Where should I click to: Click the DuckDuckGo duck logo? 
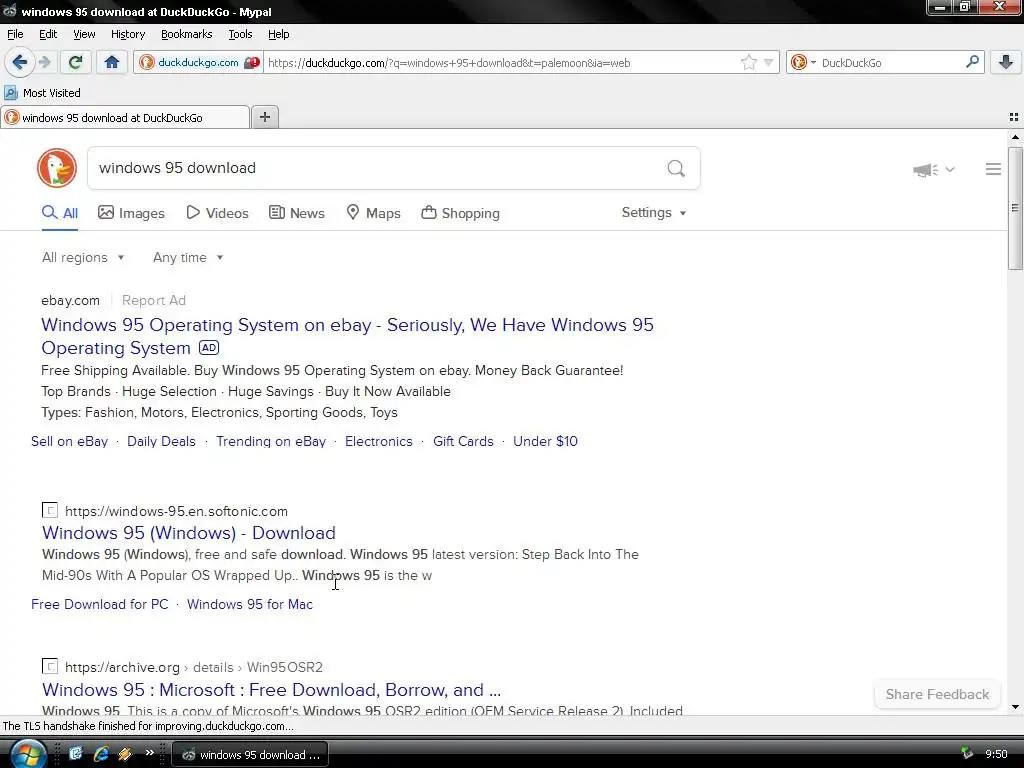57,168
